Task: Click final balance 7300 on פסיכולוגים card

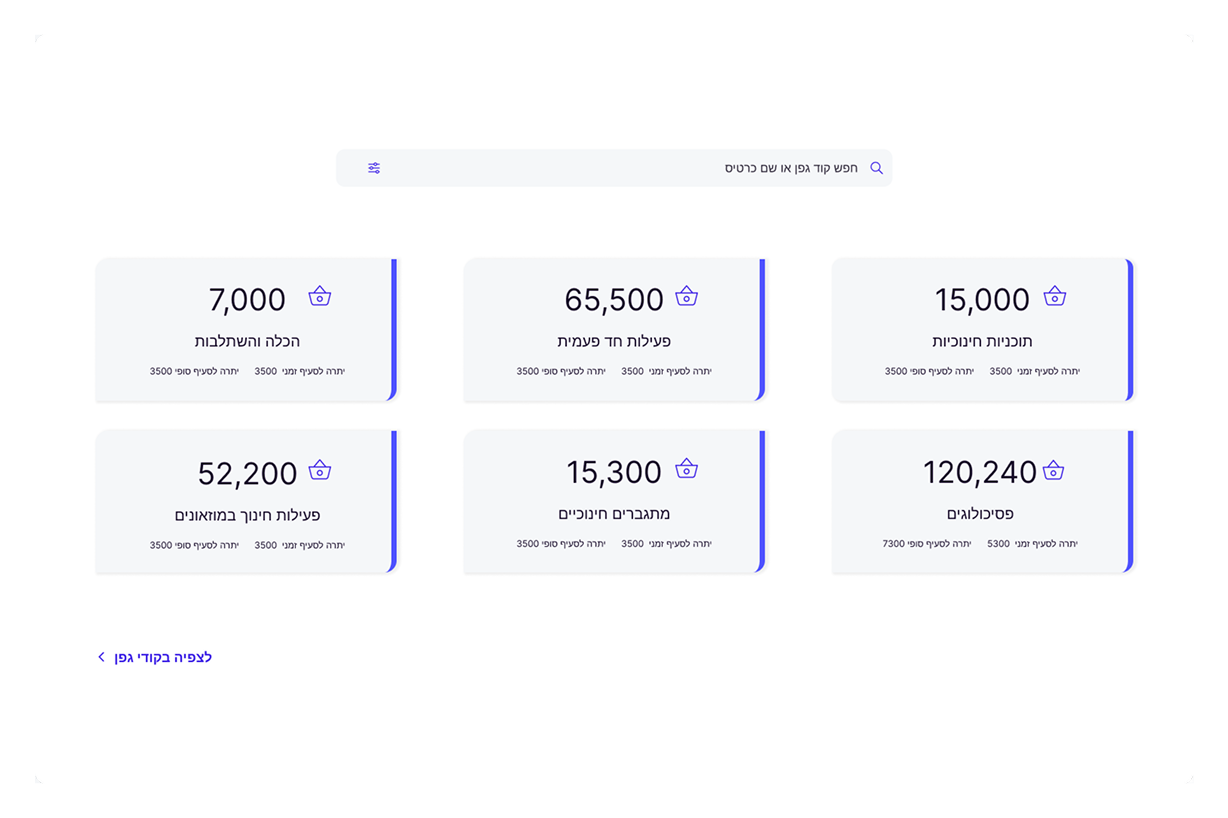Action: coord(893,544)
